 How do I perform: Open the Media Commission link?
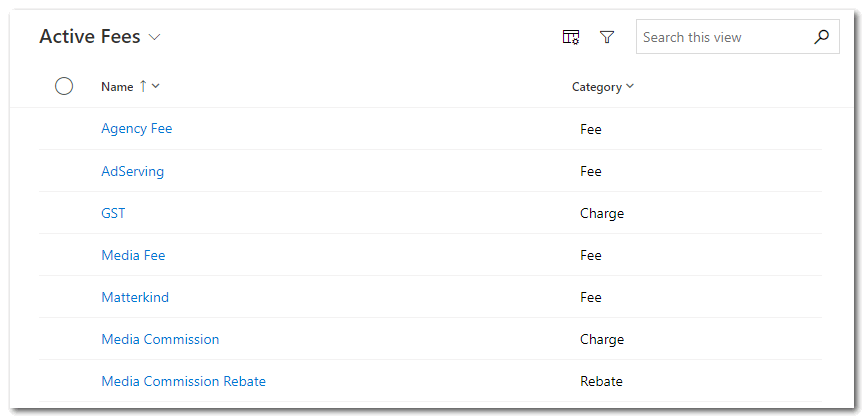[x=160, y=339]
